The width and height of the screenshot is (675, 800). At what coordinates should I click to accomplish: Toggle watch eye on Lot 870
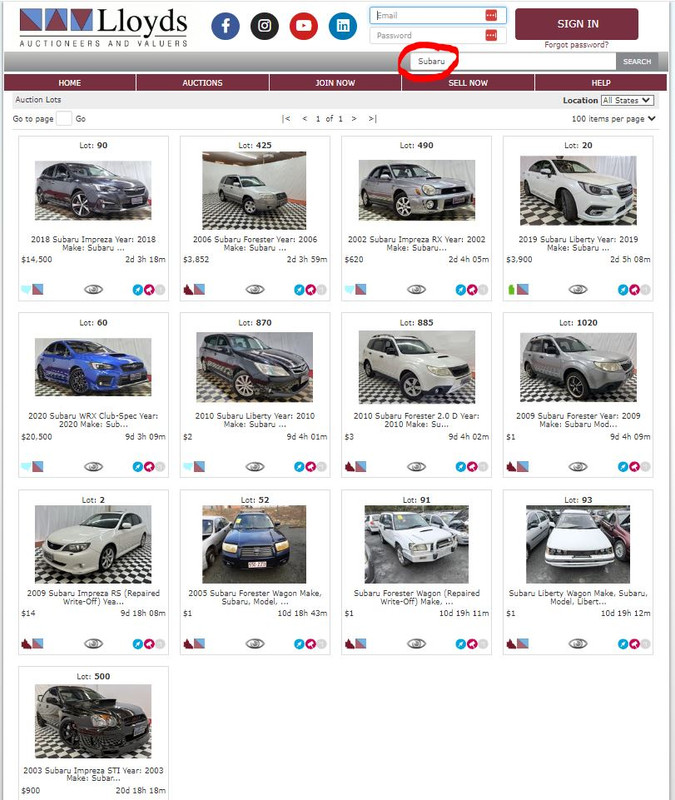(x=255, y=466)
